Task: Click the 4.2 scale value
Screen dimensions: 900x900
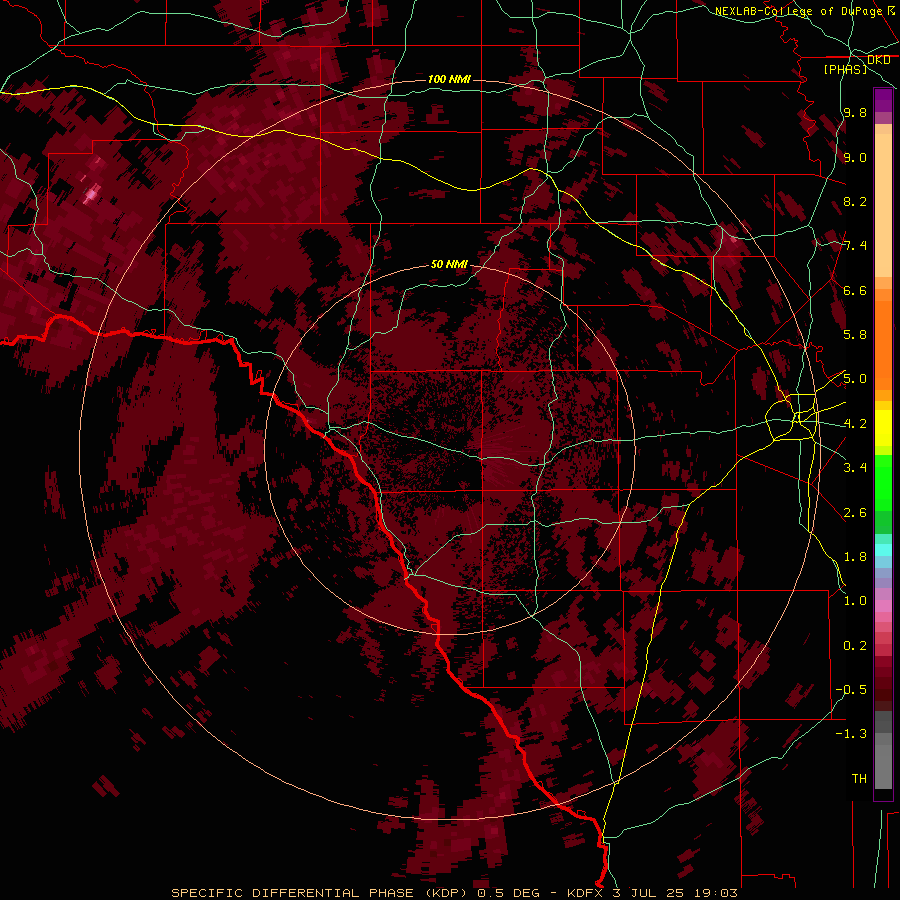Action: [x=855, y=424]
